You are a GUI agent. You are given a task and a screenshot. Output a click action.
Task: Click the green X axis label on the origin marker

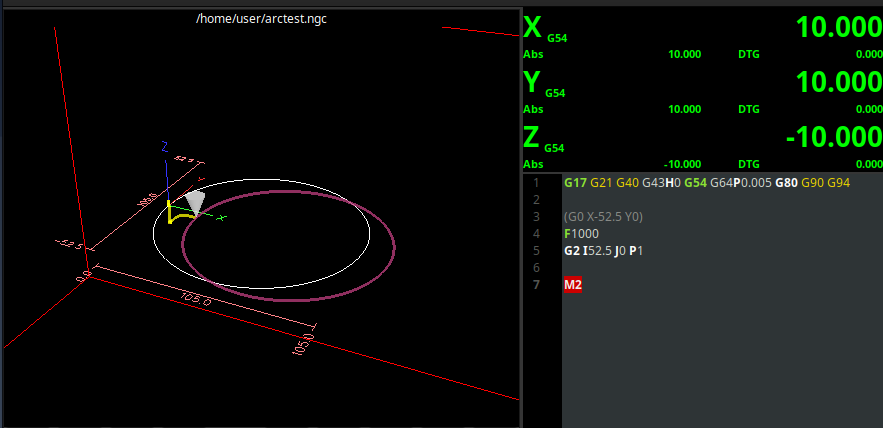tap(221, 217)
